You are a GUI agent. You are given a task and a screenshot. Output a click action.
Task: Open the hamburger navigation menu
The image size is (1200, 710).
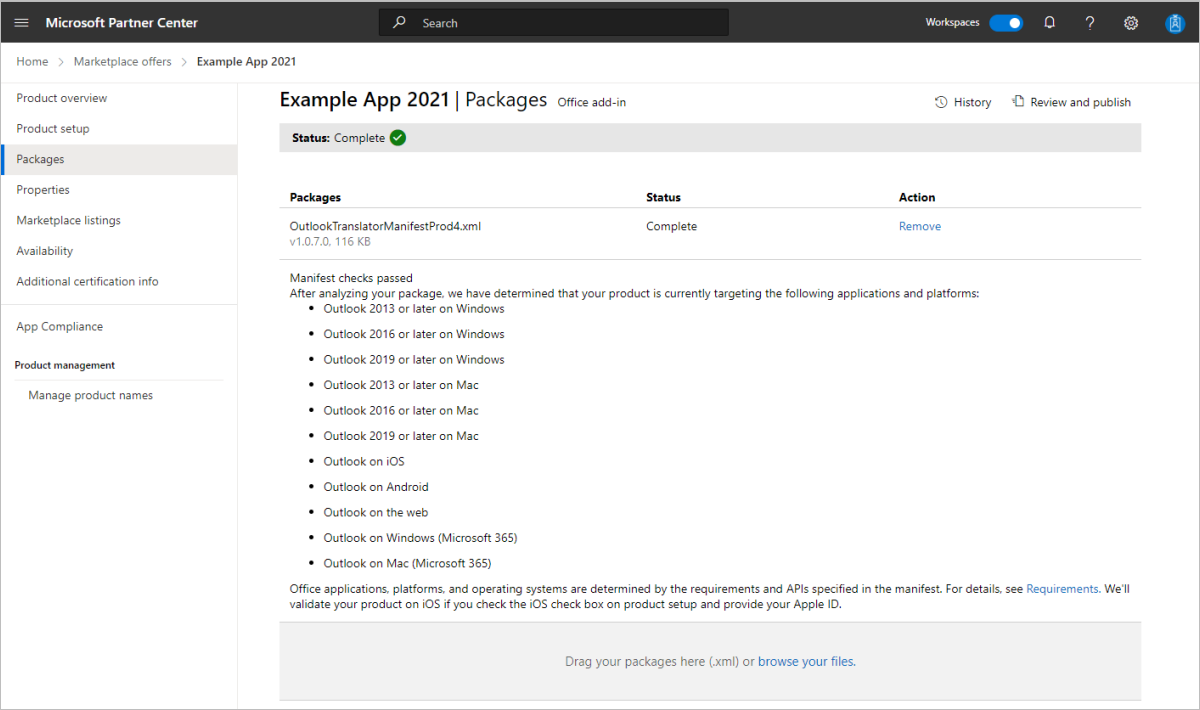[21, 23]
